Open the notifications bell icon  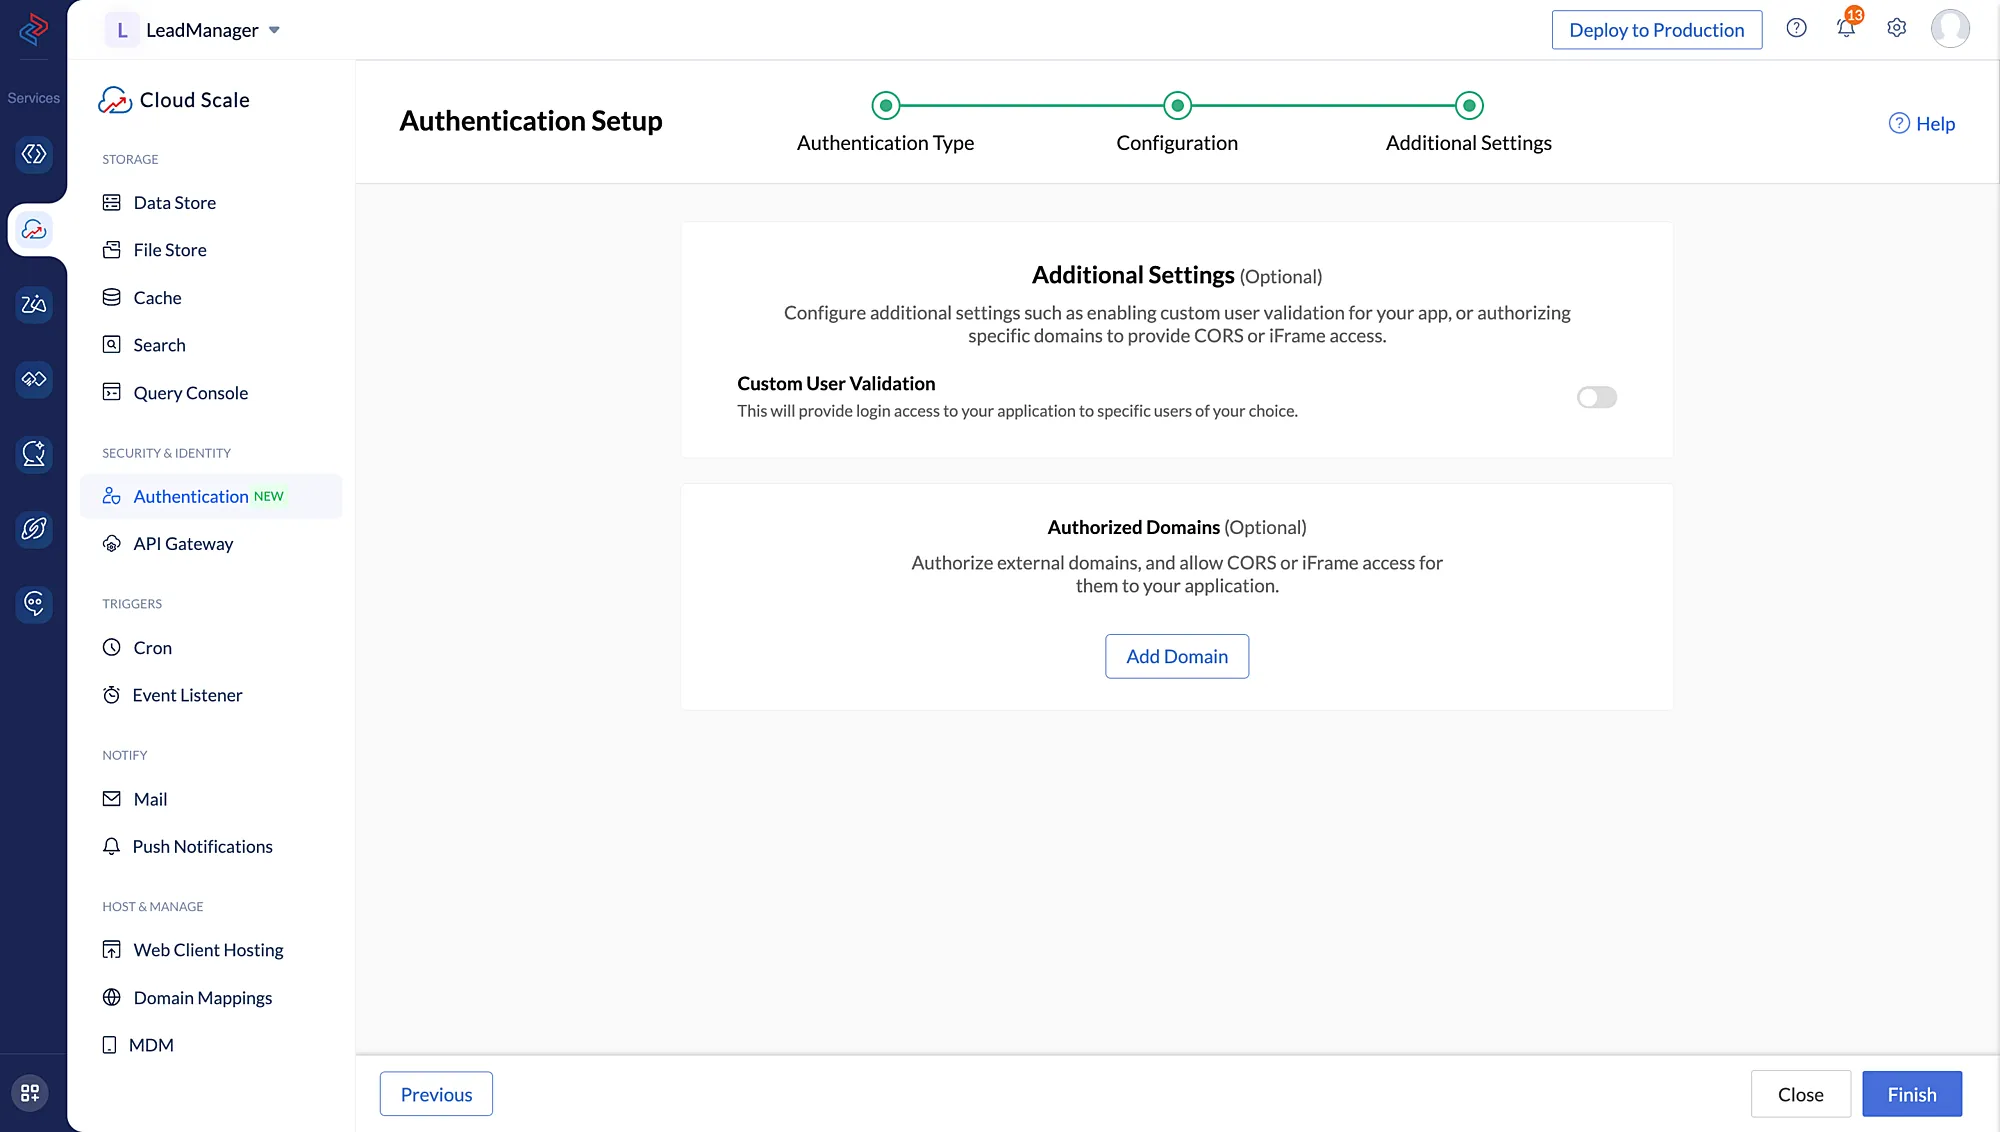click(x=1846, y=29)
